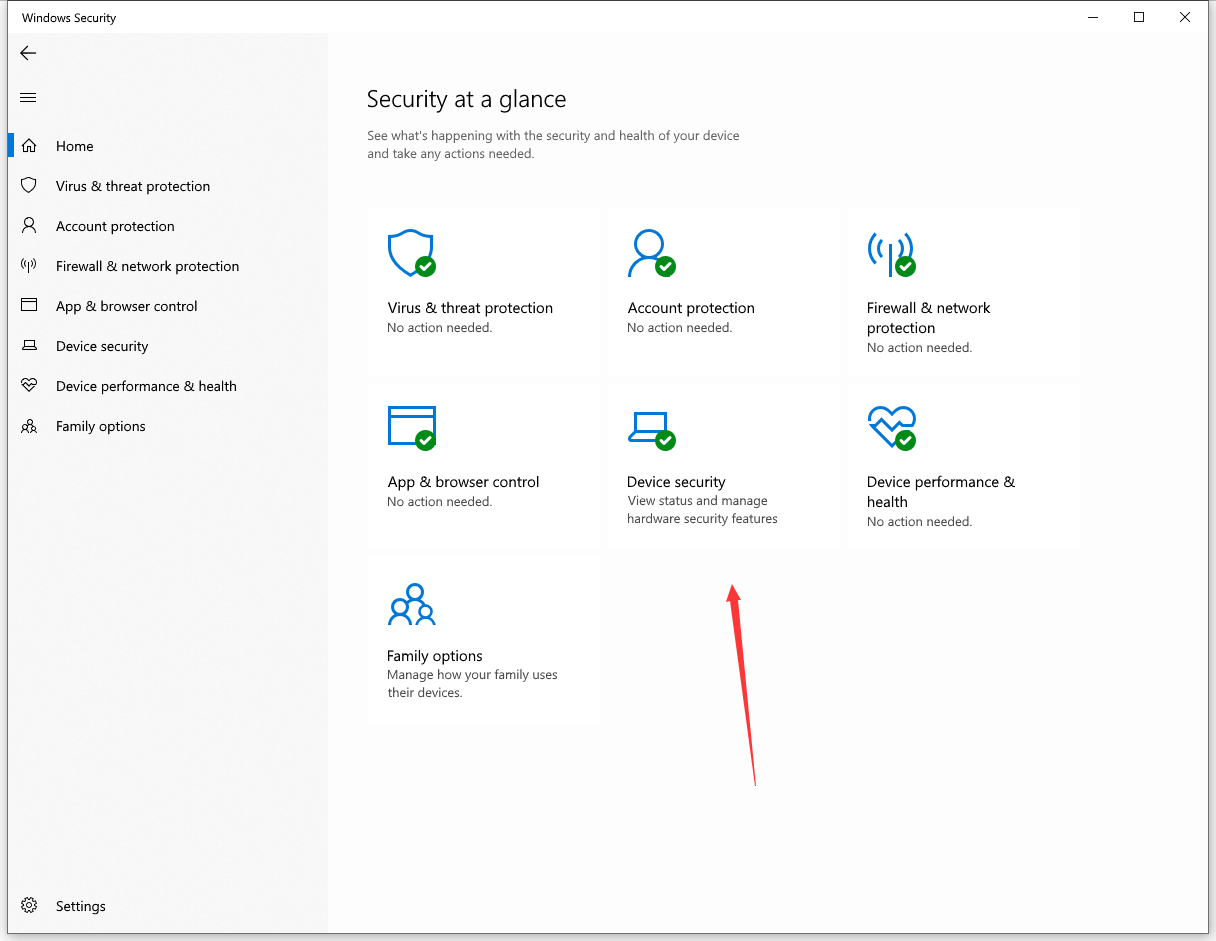Go back using the back arrow

[28, 53]
